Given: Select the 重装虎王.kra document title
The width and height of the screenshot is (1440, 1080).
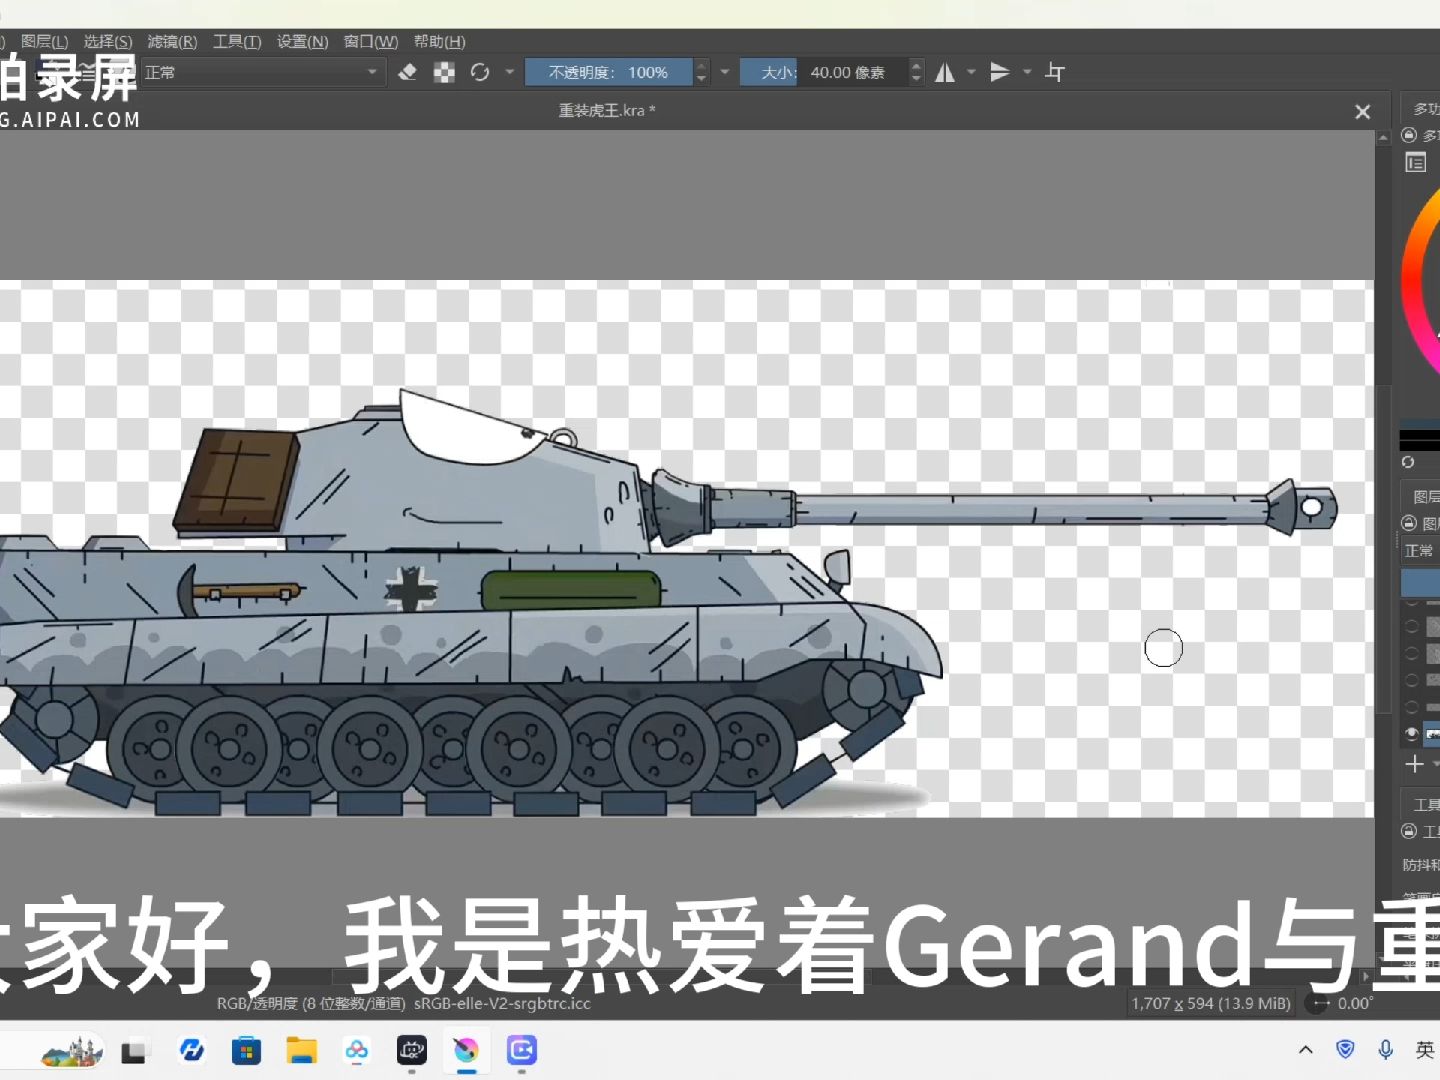Looking at the screenshot, I should (x=607, y=111).
